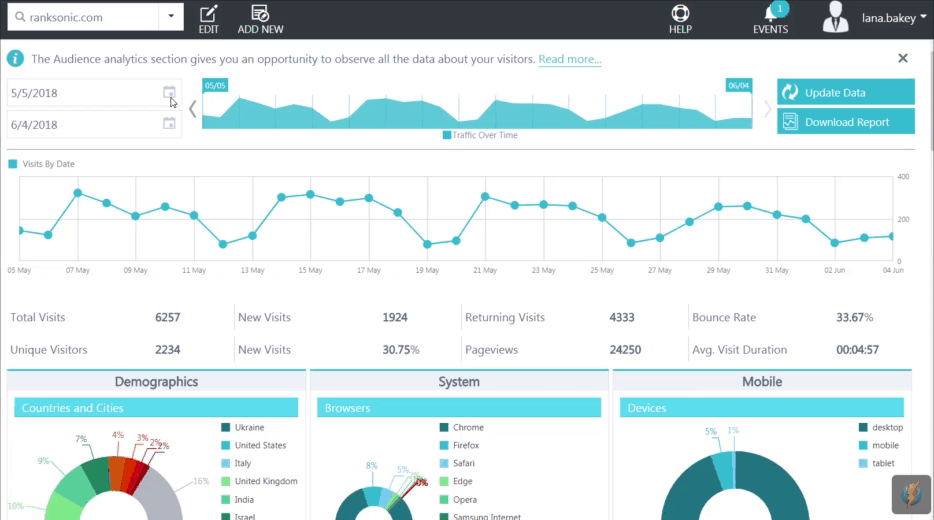Click the Unique Visitors value 2234
The height and width of the screenshot is (520, 934).
pyautogui.click(x=167, y=350)
